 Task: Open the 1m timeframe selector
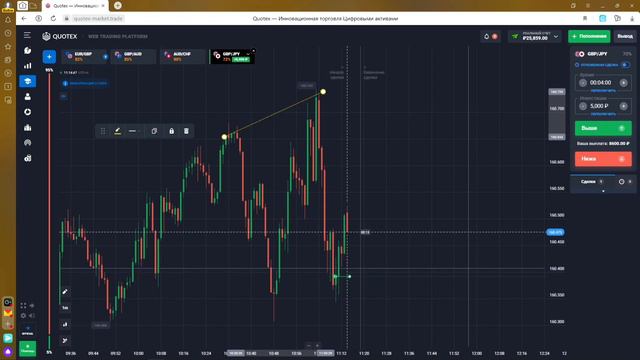[65, 308]
